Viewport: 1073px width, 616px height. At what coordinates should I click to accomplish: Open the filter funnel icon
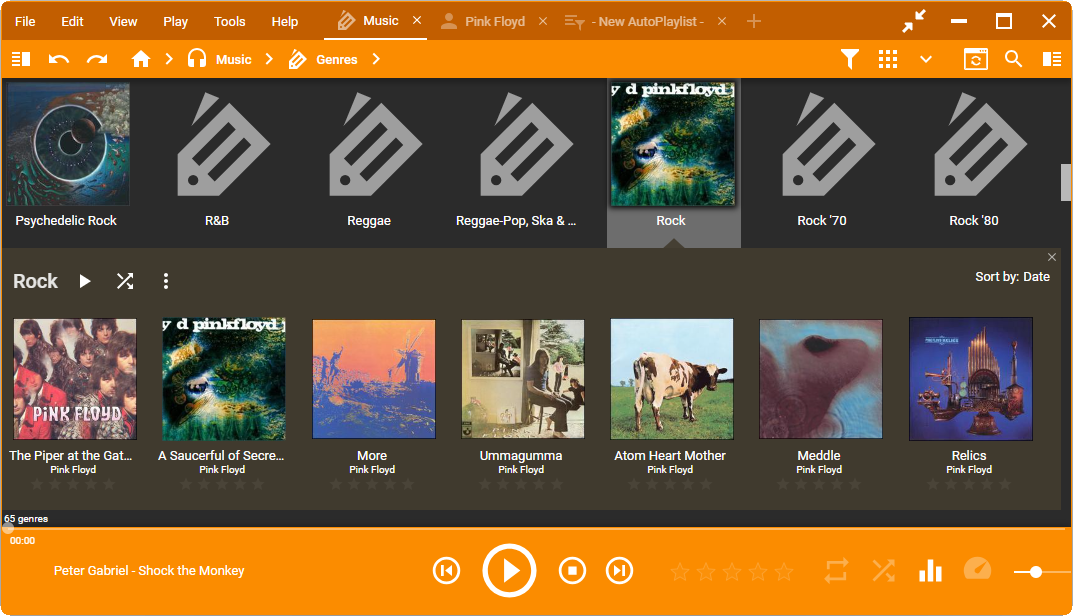(x=850, y=59)
